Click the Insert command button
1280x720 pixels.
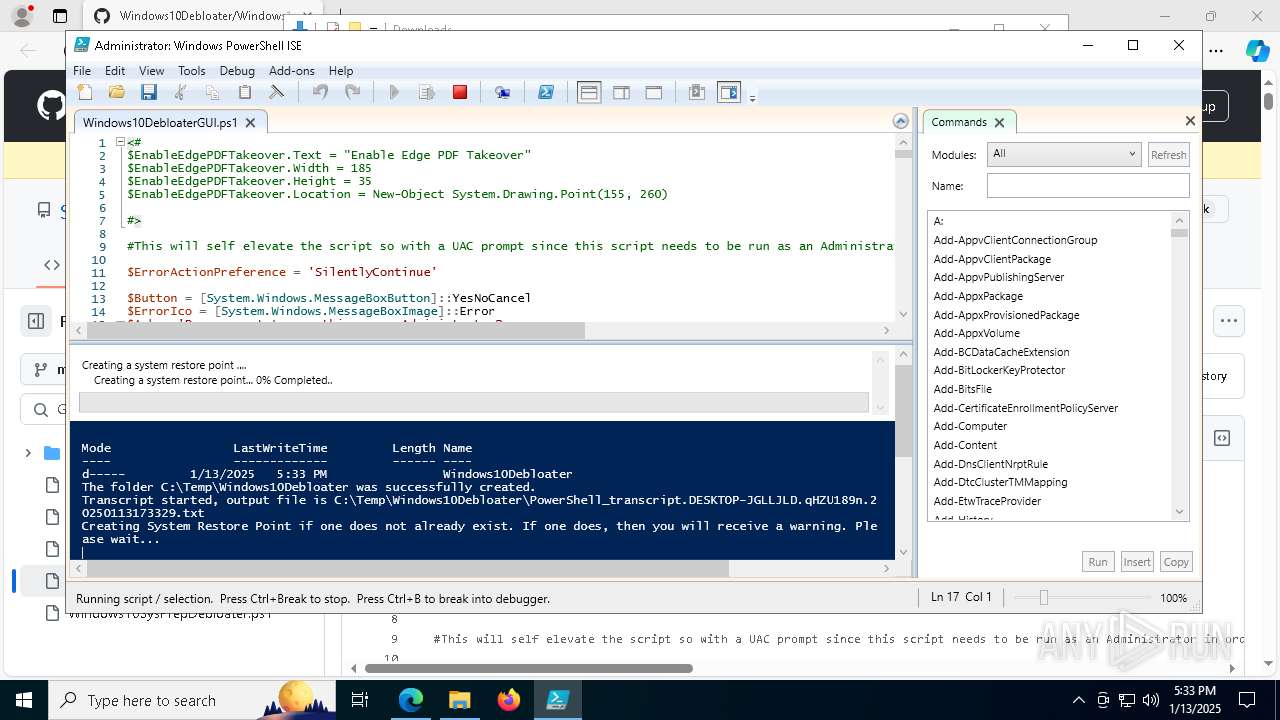click(1137, 562)
